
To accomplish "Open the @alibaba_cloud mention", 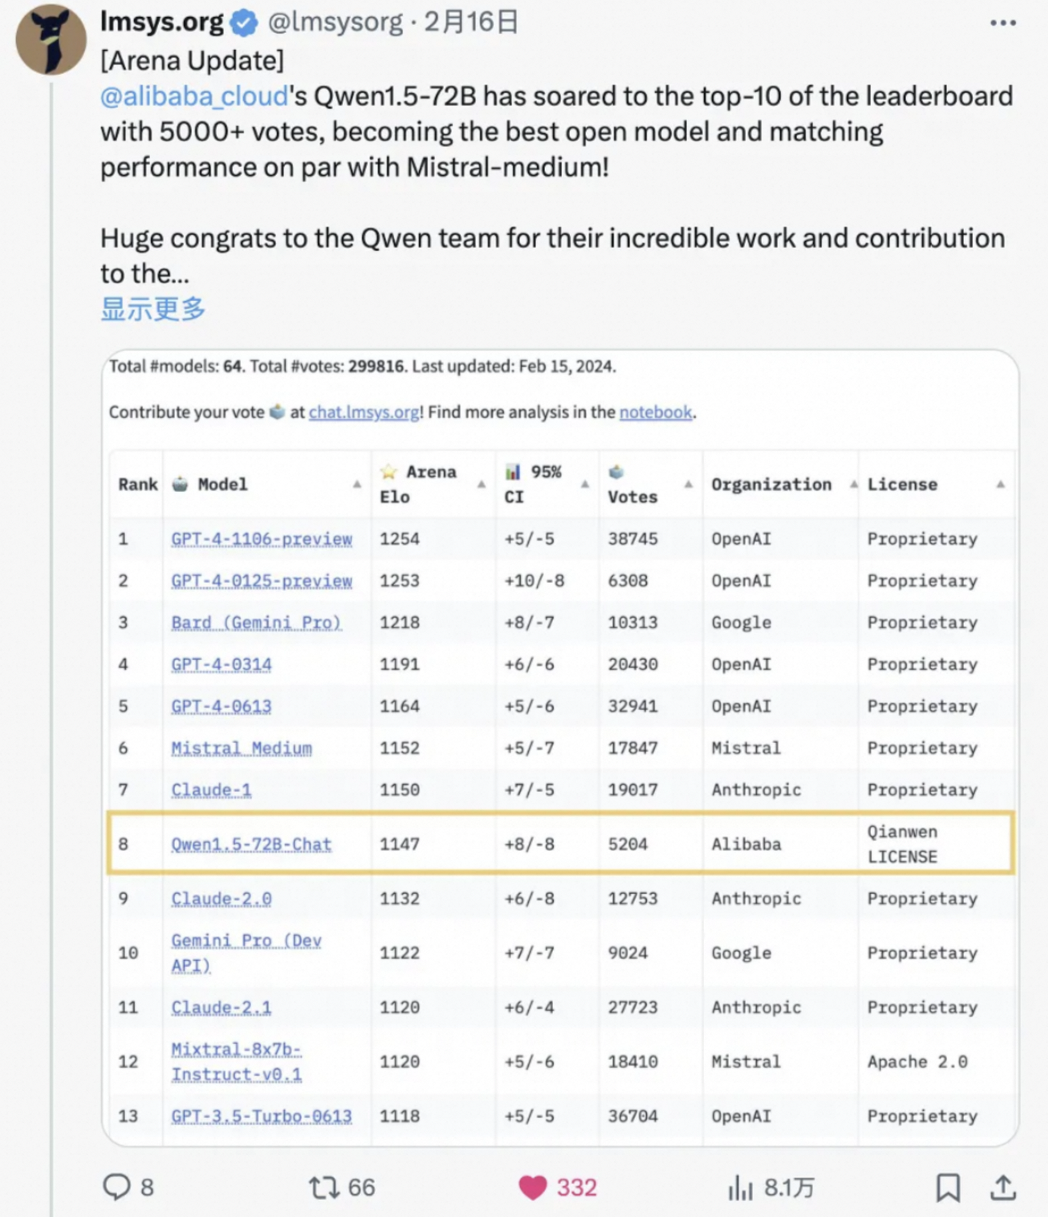I will 194,96.
